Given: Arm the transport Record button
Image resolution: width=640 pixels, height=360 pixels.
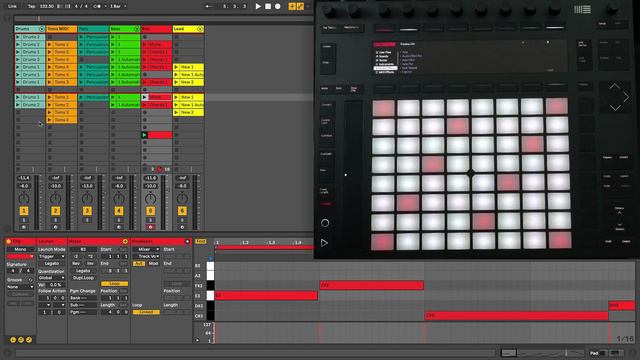Looking at the screenshot, I should 278,6.
